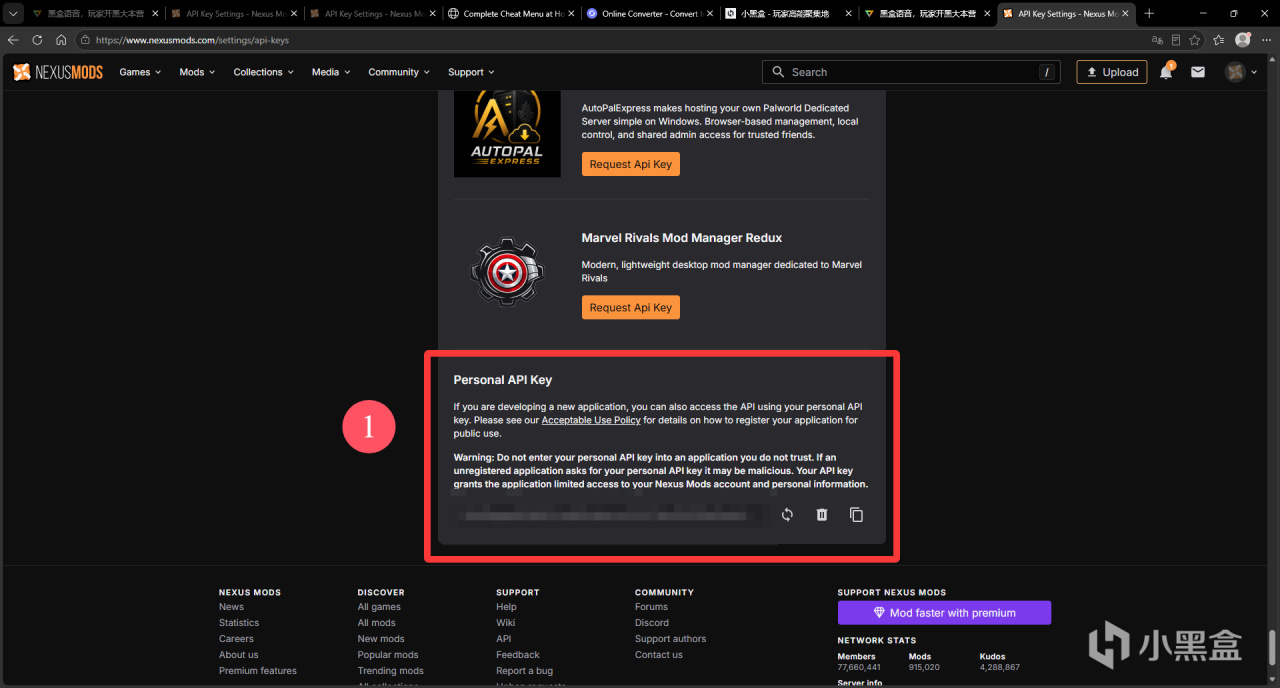Go to the Nexus Mods home logo
This screenshot has height=688, width=1280.
coord(58,72)
